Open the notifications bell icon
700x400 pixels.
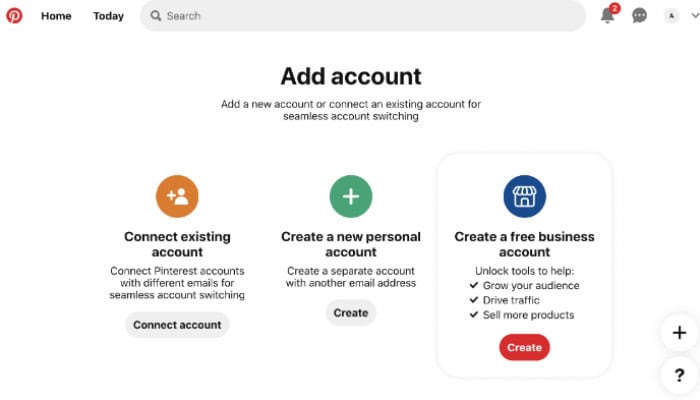608,15
